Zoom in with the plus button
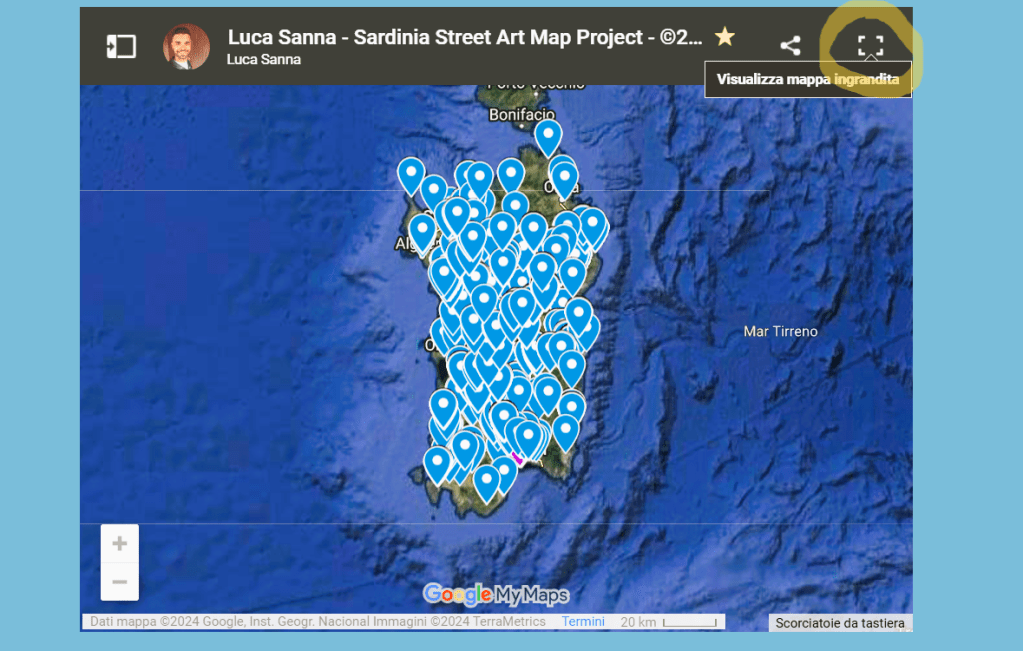Viewport: 1023px width, 651px height. (120, 544)
